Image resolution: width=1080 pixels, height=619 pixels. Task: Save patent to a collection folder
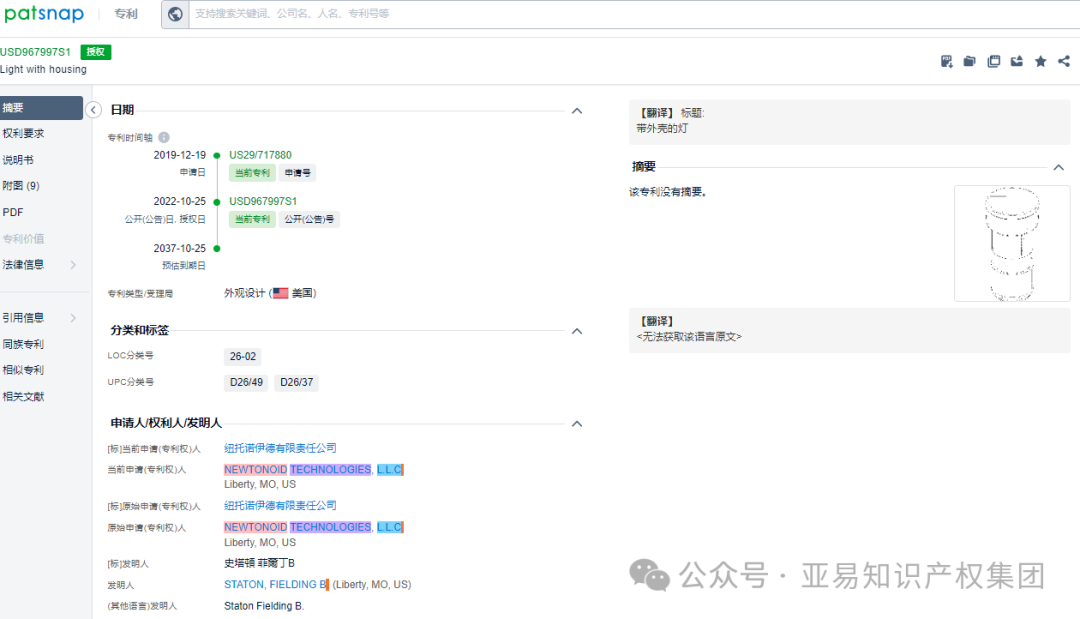pos(969,61)
